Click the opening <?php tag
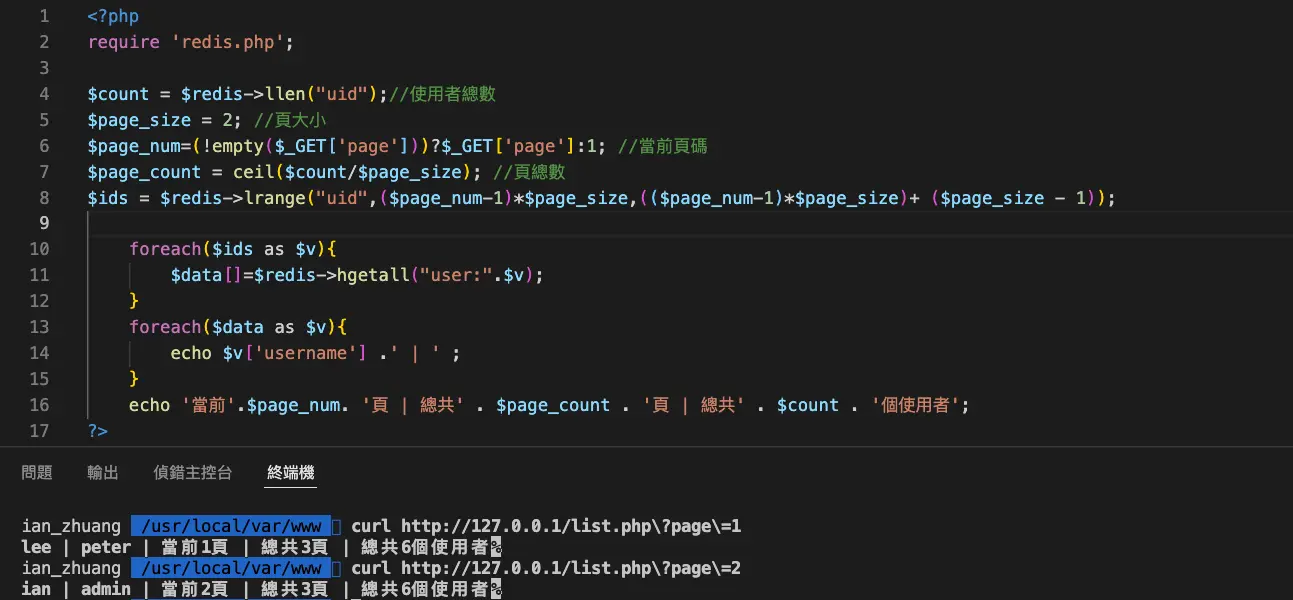This screenshot has width=1293, height=600. [x=113, y=16]
